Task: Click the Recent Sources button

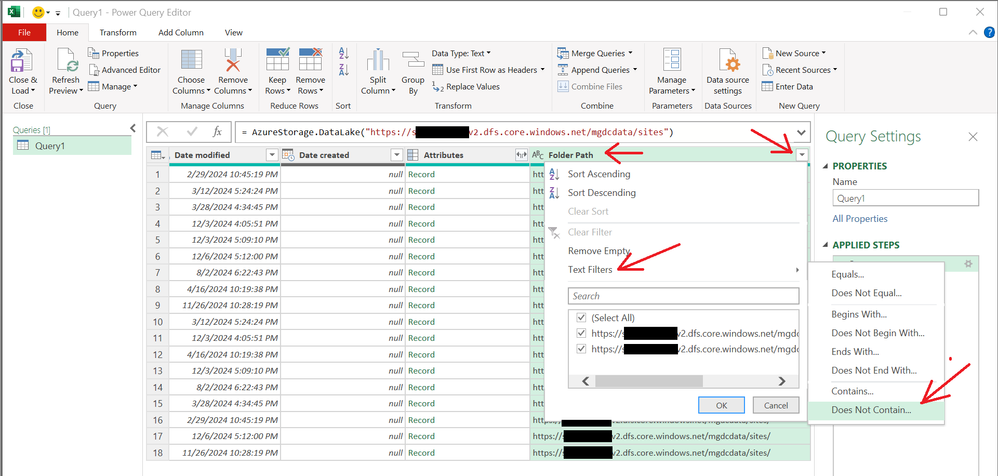Action: click(x=799, y=70)
